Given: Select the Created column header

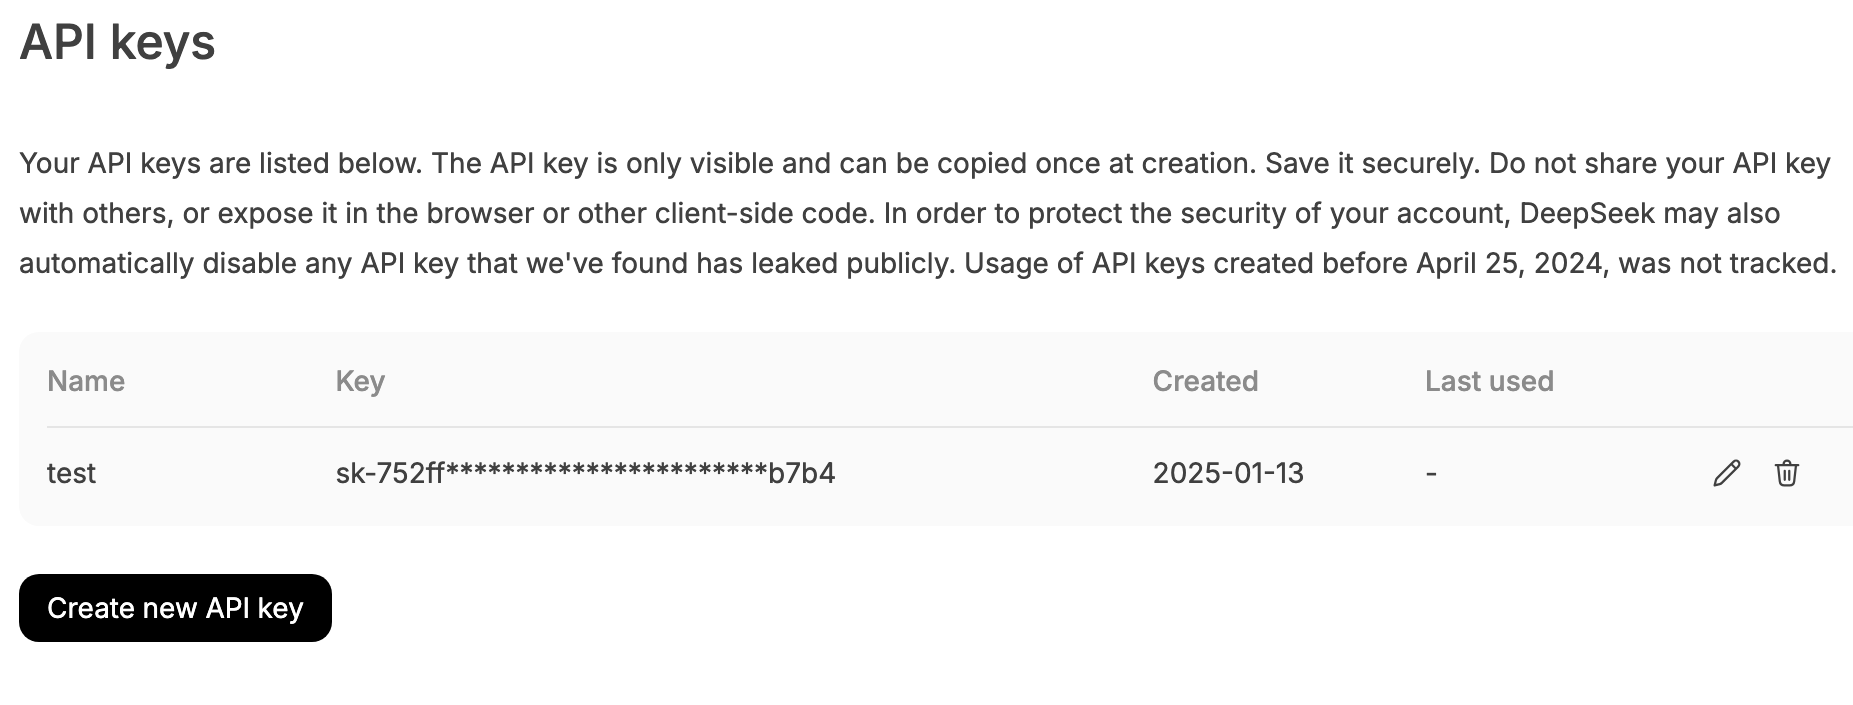Looking at the screenshot, I should click(x=1205, y=381).
